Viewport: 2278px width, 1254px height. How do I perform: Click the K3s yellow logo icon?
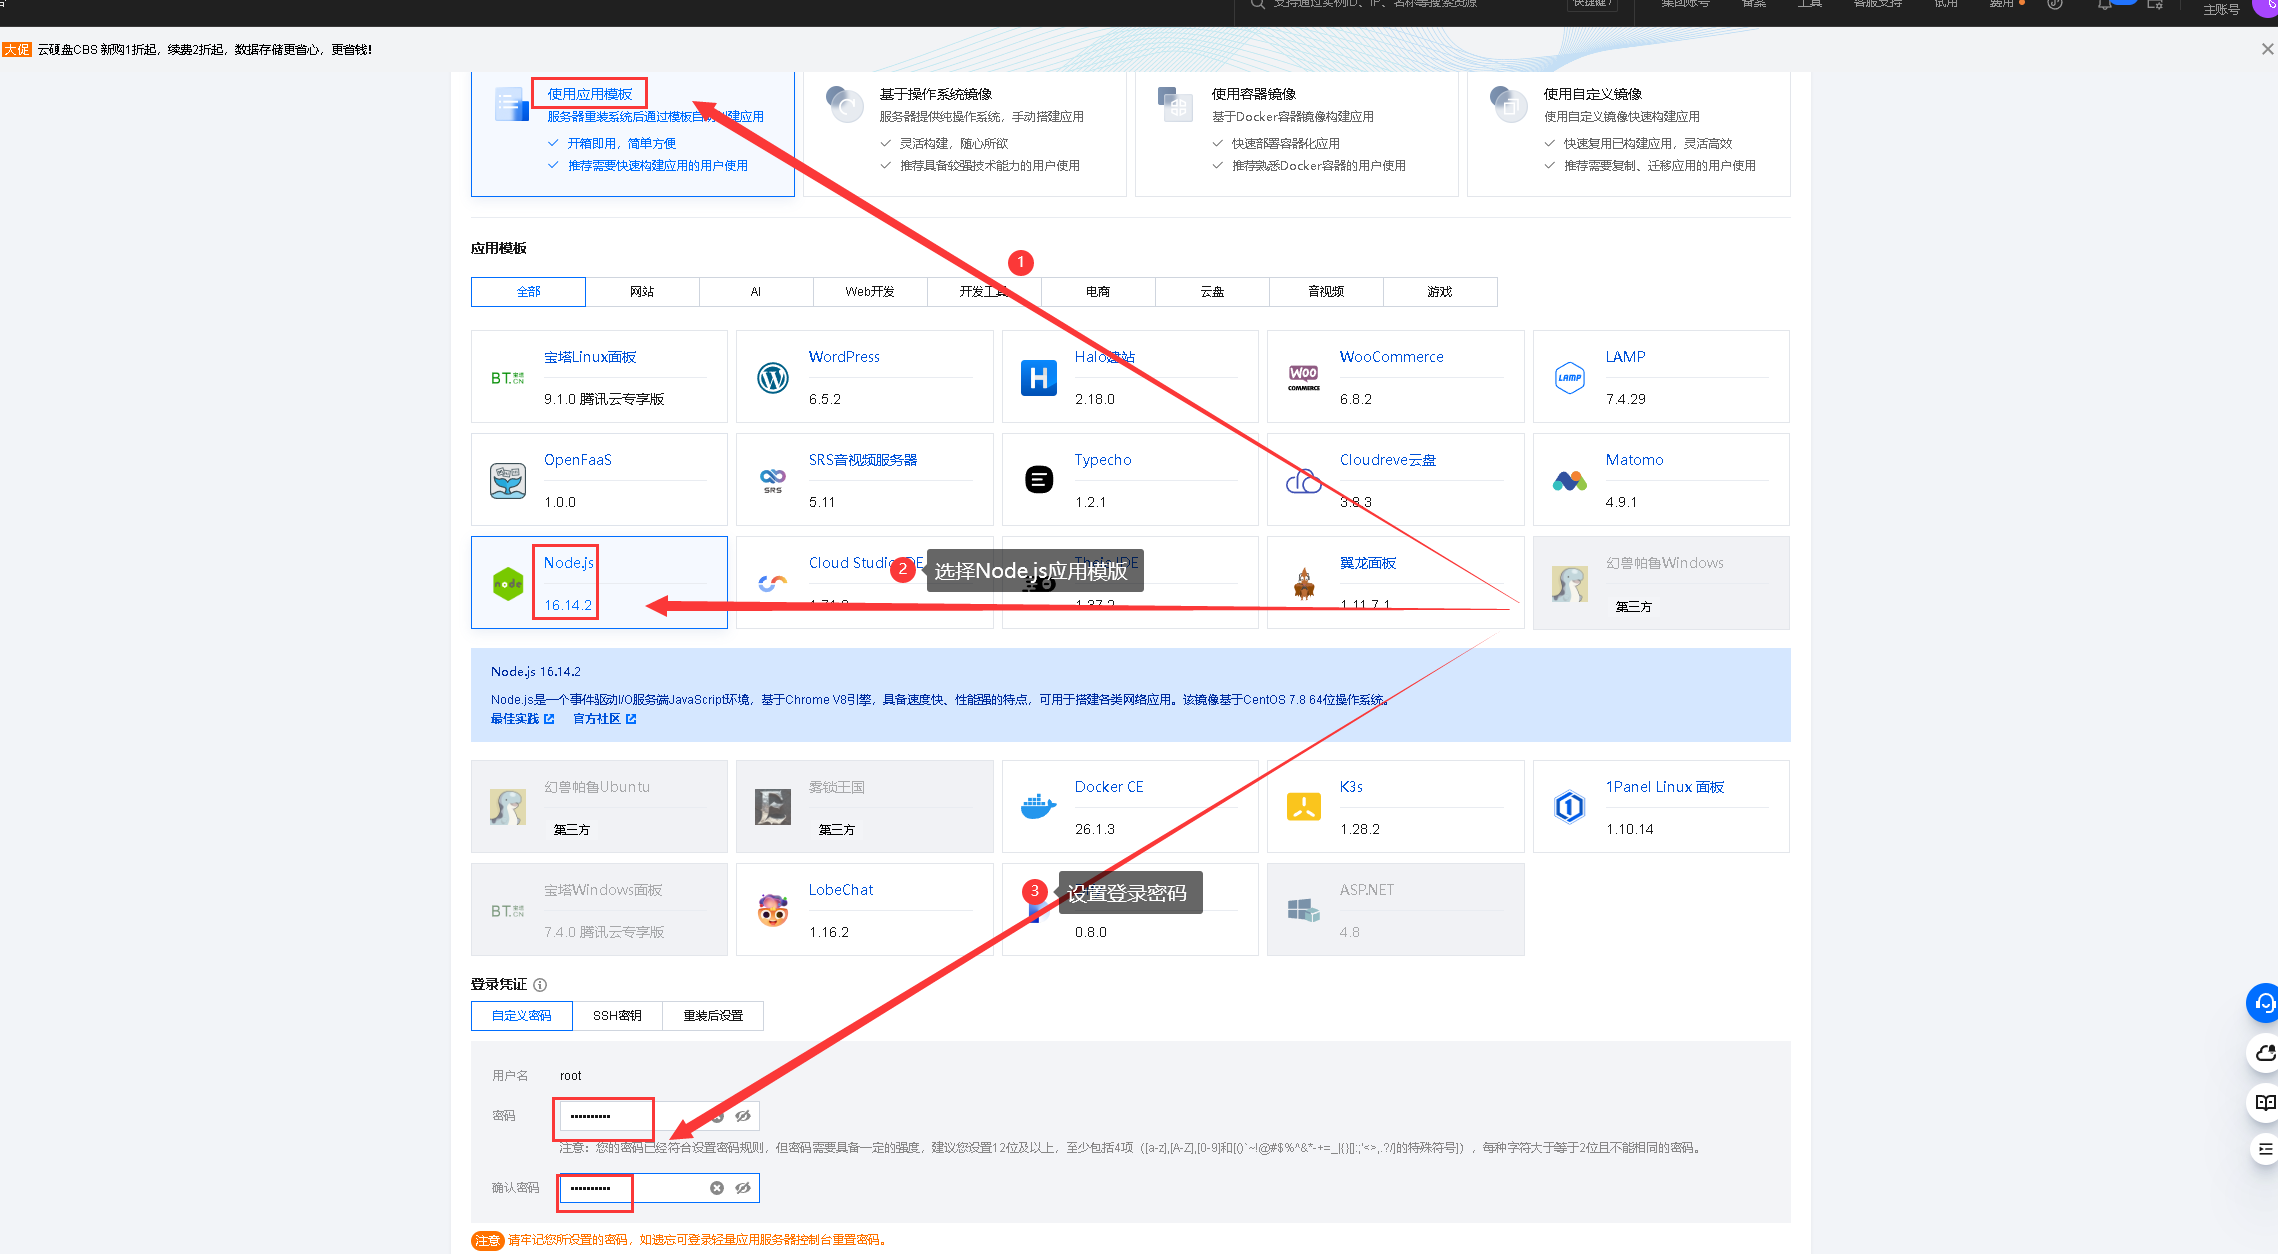1303,807
